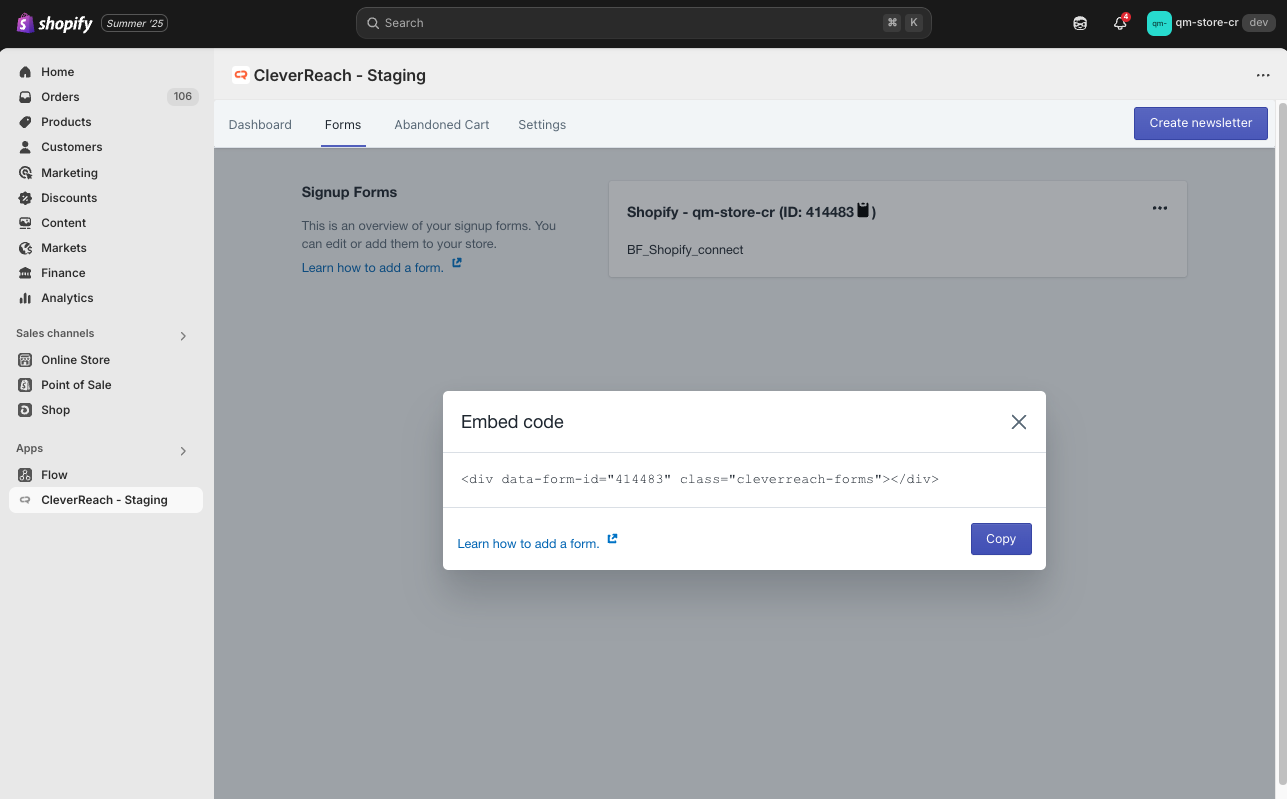Click external link icon in dialog

(x=612, y=539)
